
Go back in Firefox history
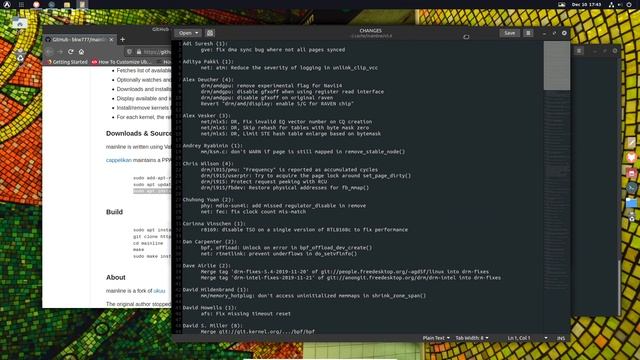[x=49, y=52]
